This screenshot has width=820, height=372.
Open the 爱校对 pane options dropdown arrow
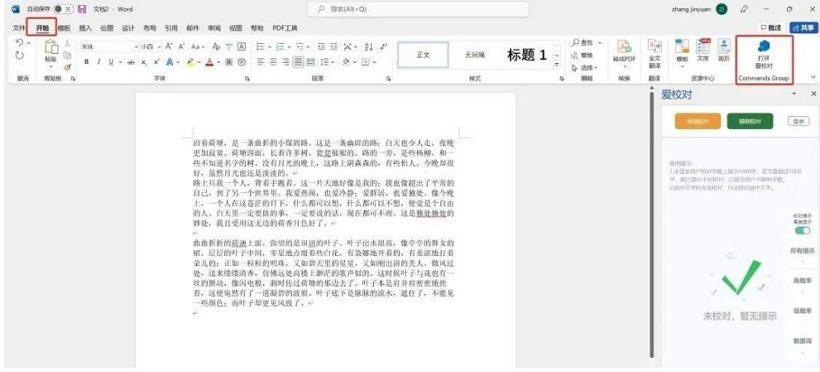coord(794,93)
